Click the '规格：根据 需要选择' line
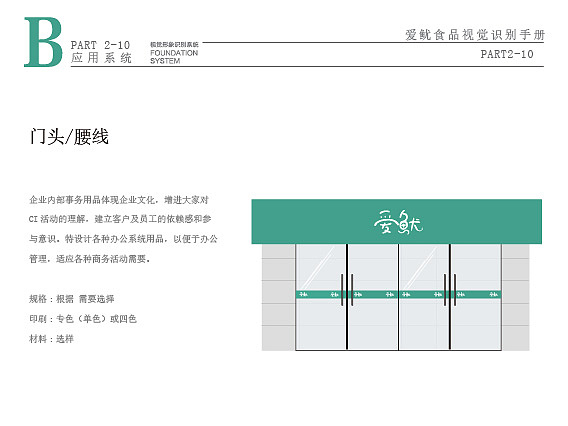 pos(72,299)
